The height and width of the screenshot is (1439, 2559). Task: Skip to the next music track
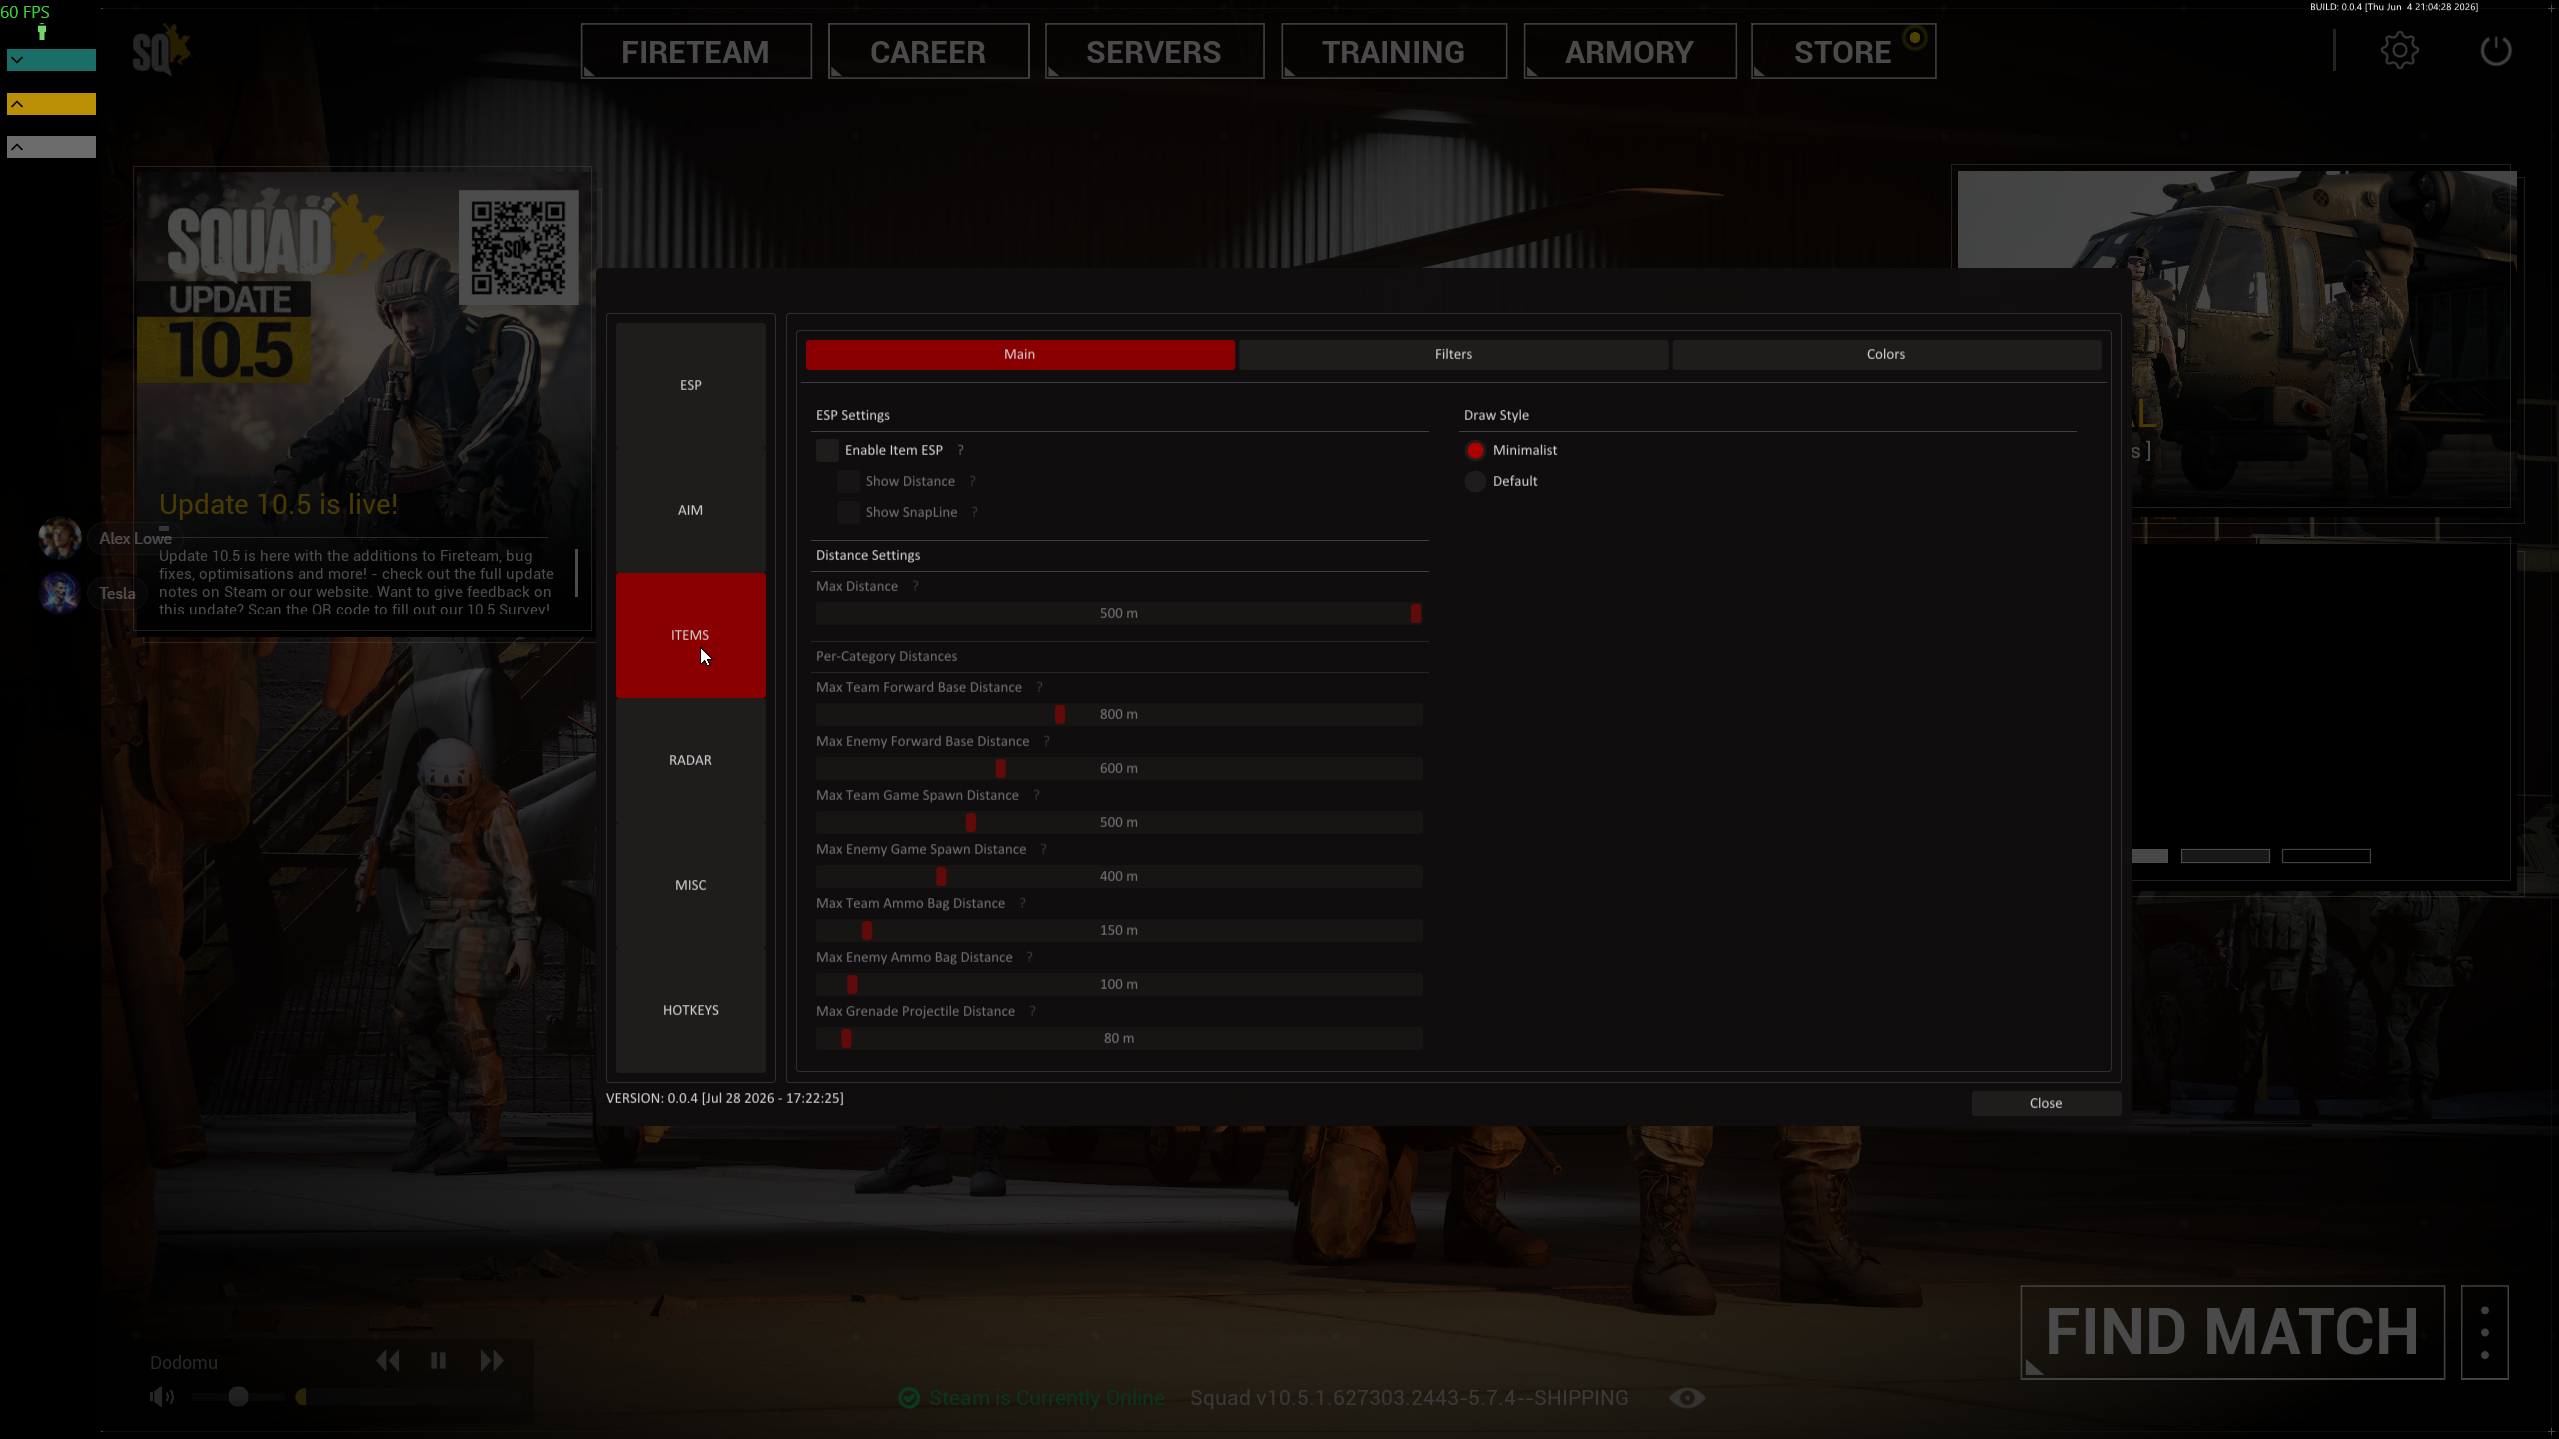pos(491,1361)
